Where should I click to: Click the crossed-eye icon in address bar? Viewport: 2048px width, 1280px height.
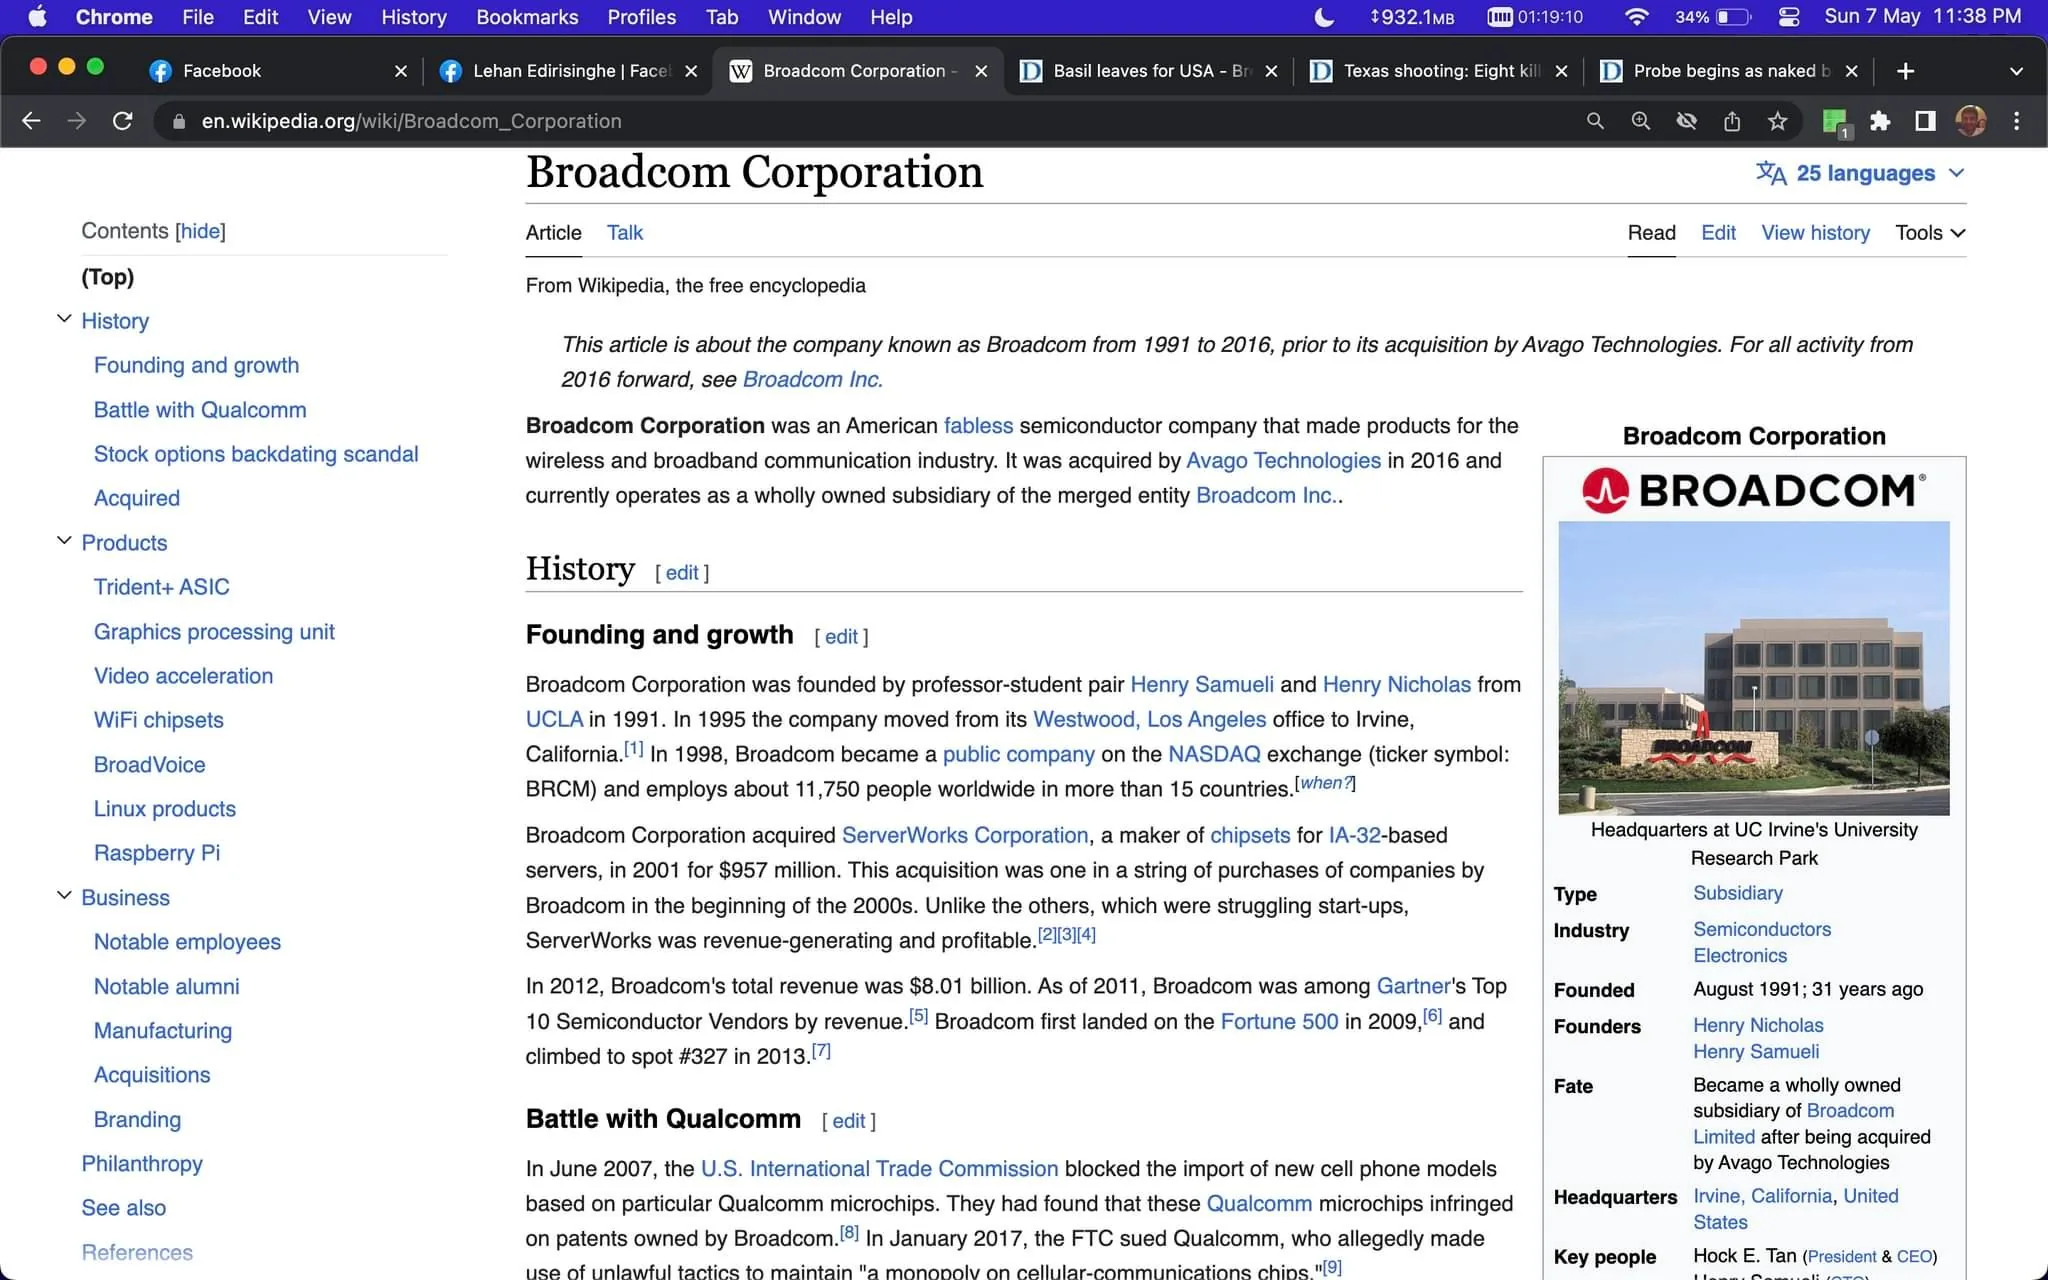1686,120
